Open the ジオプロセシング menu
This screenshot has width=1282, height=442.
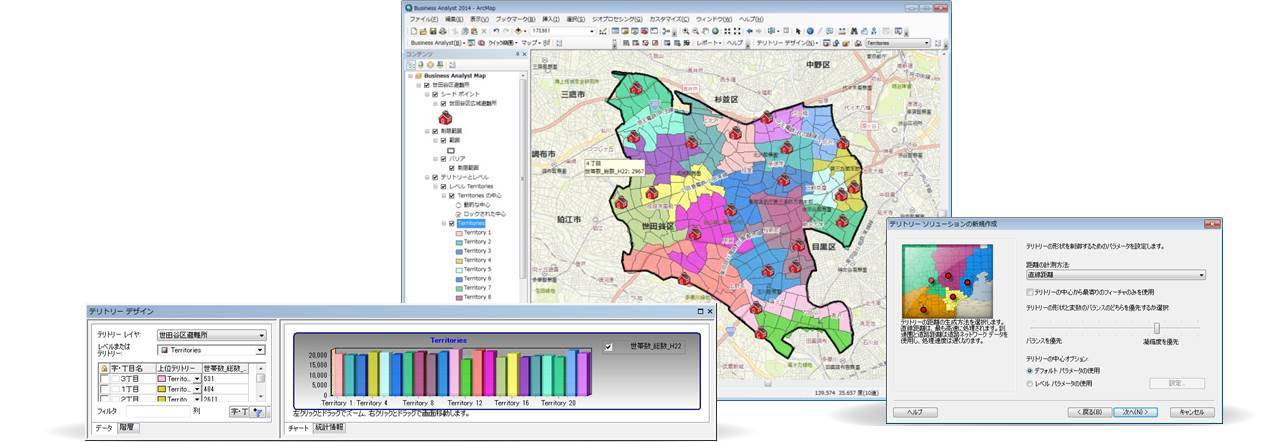click(617, 19)
